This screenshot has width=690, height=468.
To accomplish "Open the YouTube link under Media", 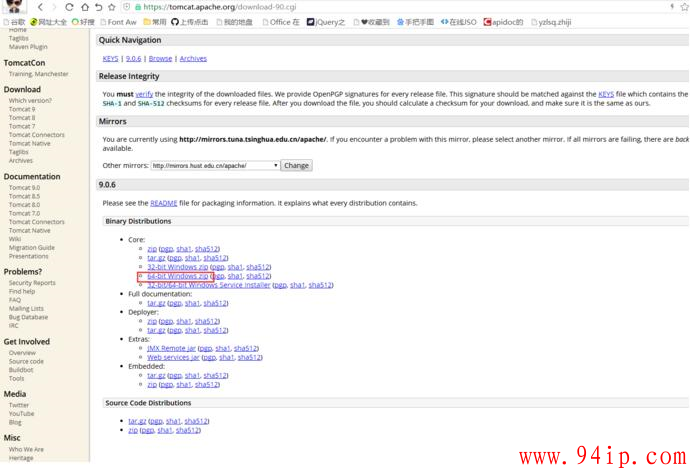I will pyautogui.click(x=22, y=414).
